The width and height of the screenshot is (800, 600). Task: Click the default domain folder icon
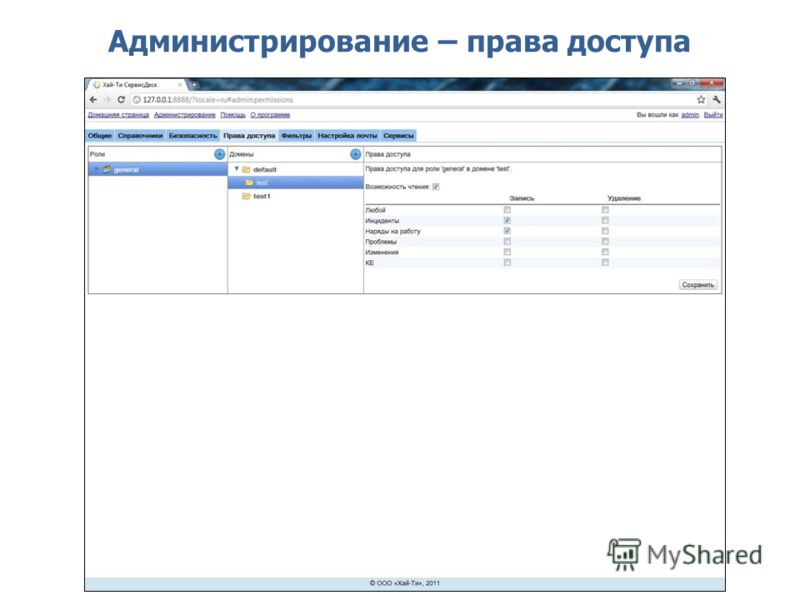[246, 169]
